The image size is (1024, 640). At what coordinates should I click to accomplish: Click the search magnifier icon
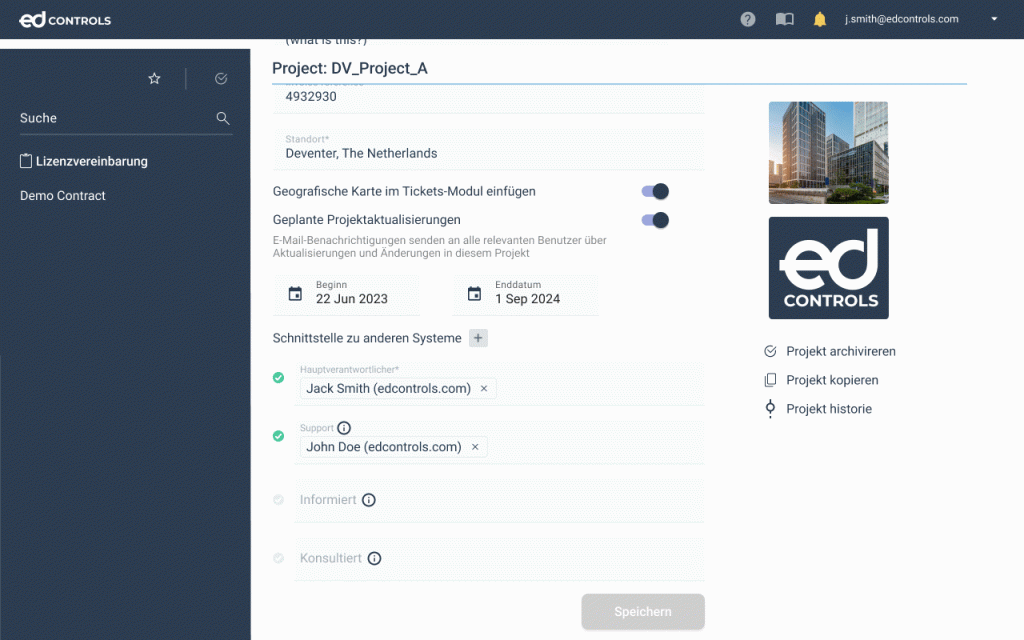click(223, 118)
